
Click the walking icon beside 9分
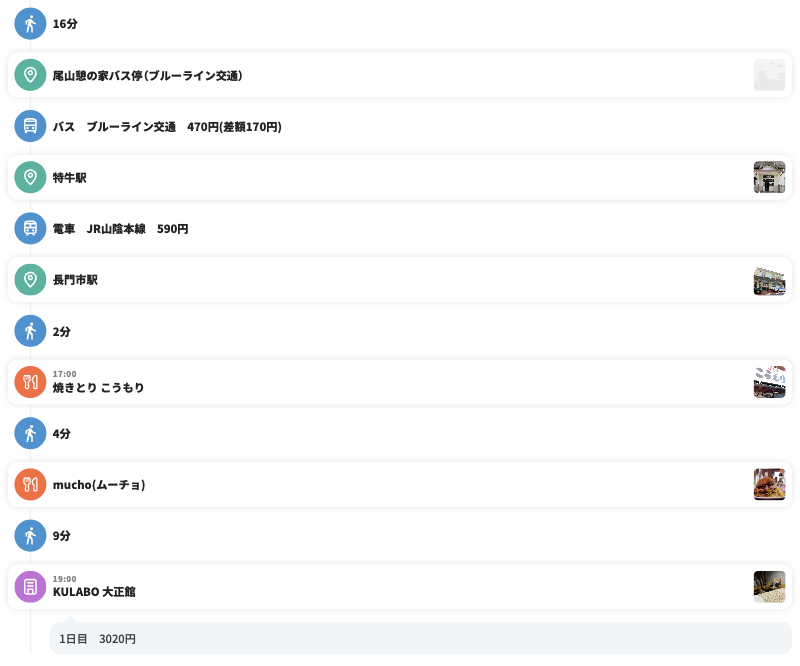pyautogui.click(x=30, y=536)
